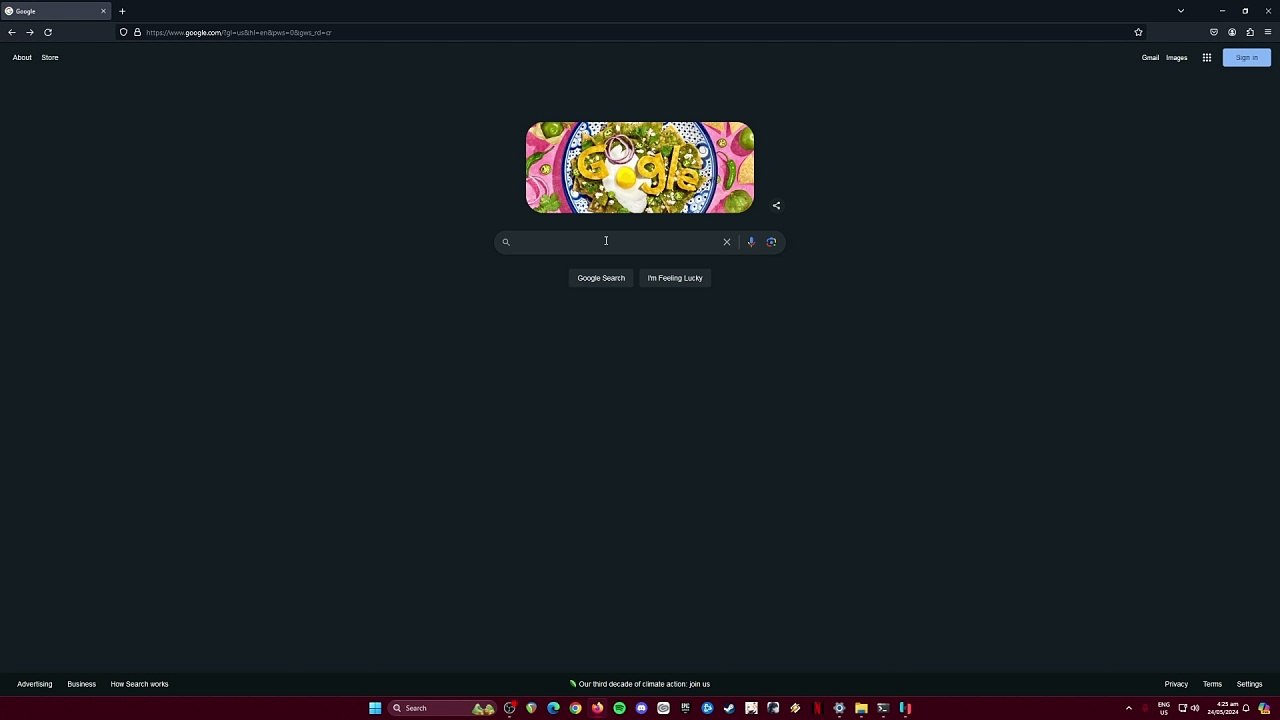Focus the browser address bar
This screenshot has height=720, width=1280.
(630, 32)
